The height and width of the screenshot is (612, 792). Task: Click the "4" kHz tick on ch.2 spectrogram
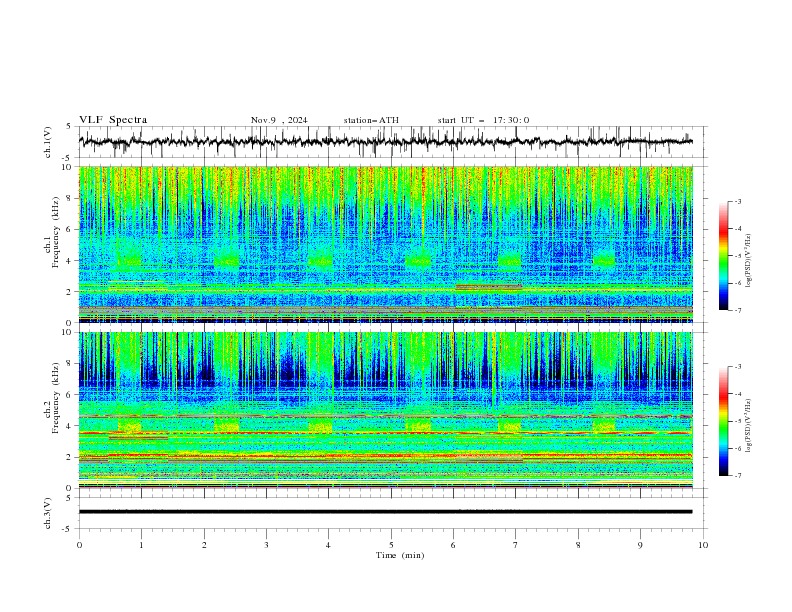tap(70, 426)
